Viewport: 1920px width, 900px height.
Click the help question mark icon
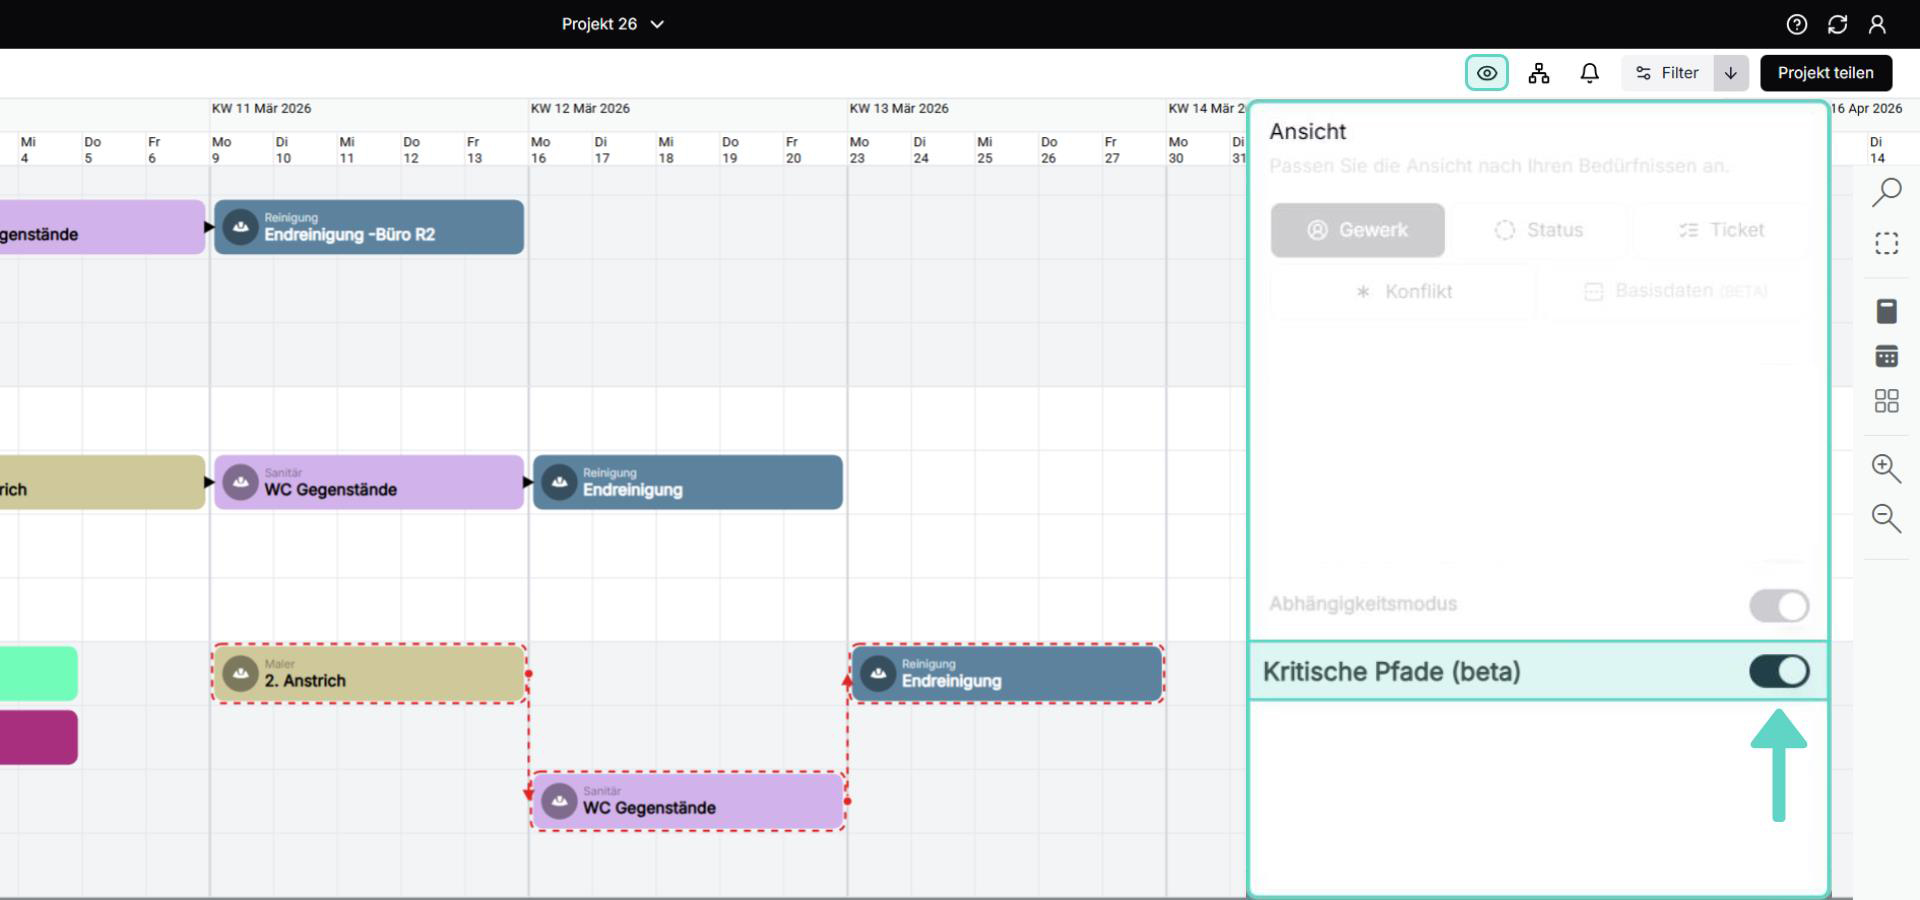tap(1796, 24)
